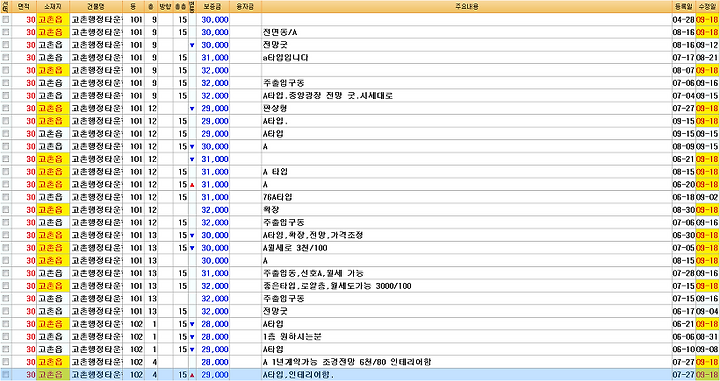The width and height of the screenshot is (720, 381).
Task: Click the 09-02 modified date
Action: (x=707, y=197)
